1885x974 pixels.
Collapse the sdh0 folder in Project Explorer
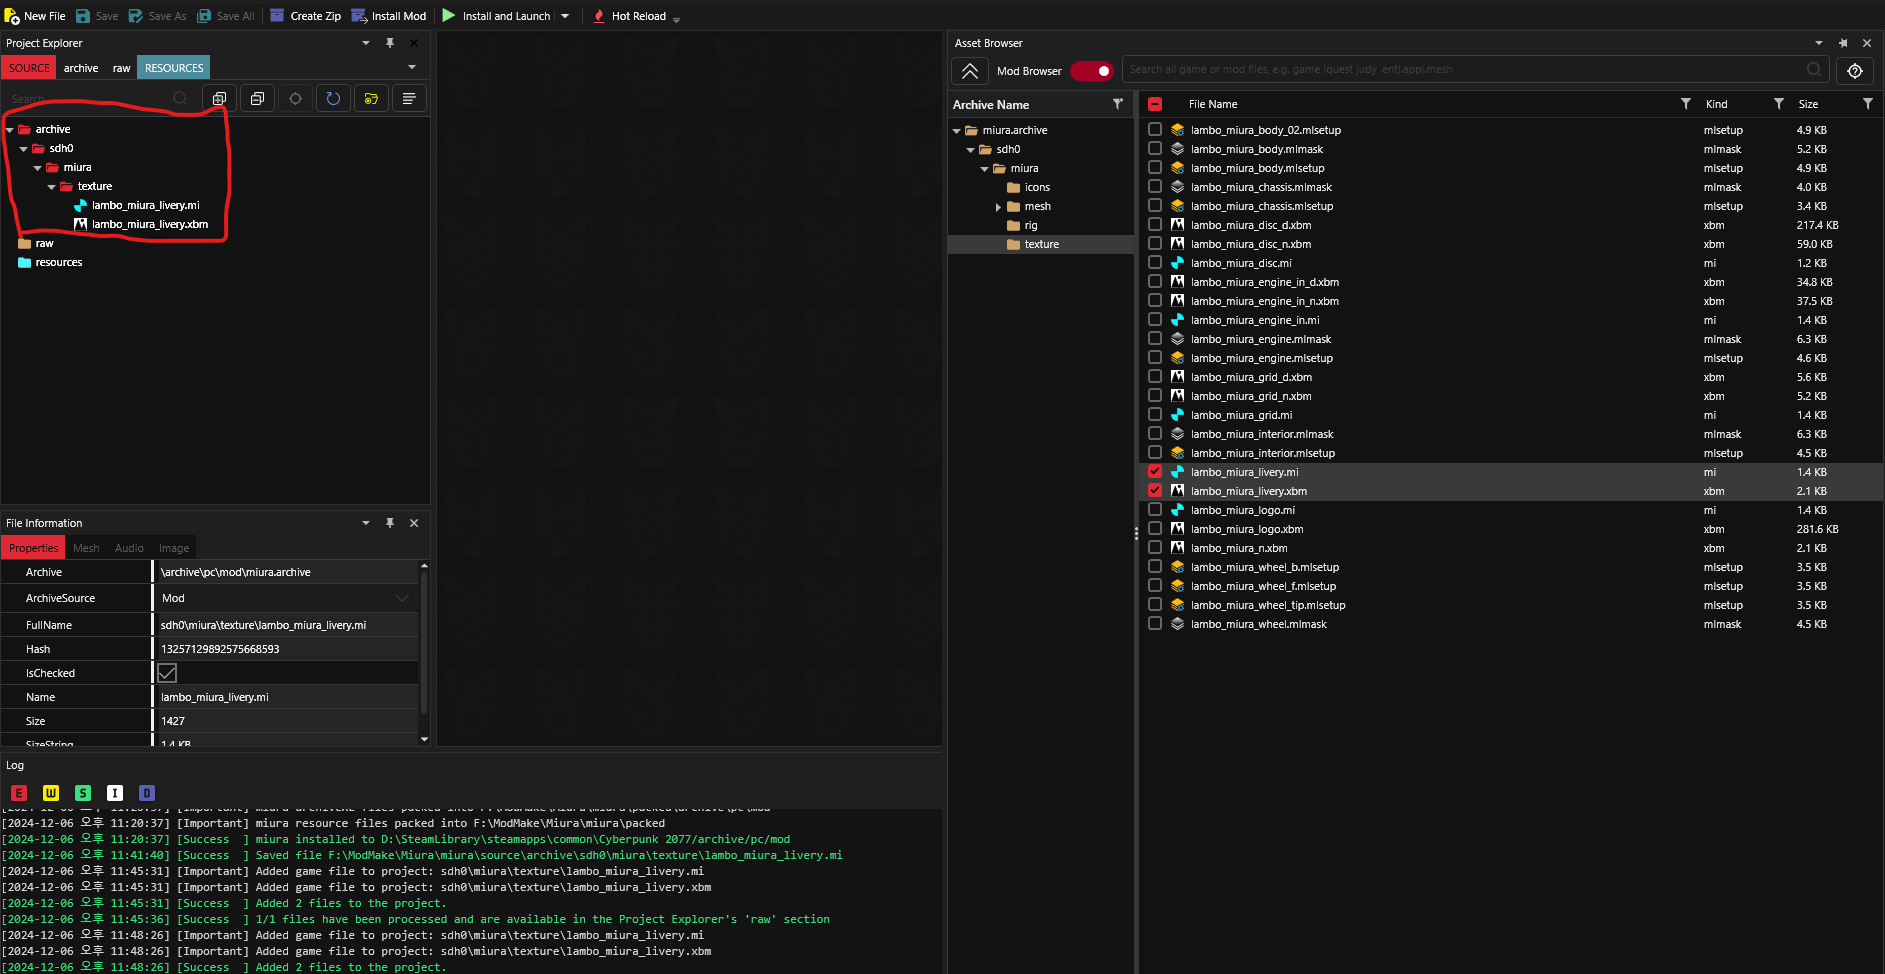[24, 149]
